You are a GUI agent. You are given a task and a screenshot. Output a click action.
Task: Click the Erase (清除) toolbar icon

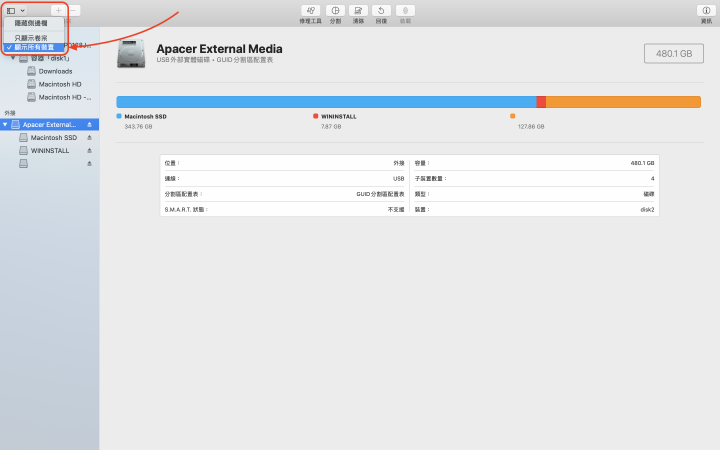pos(358,11)
